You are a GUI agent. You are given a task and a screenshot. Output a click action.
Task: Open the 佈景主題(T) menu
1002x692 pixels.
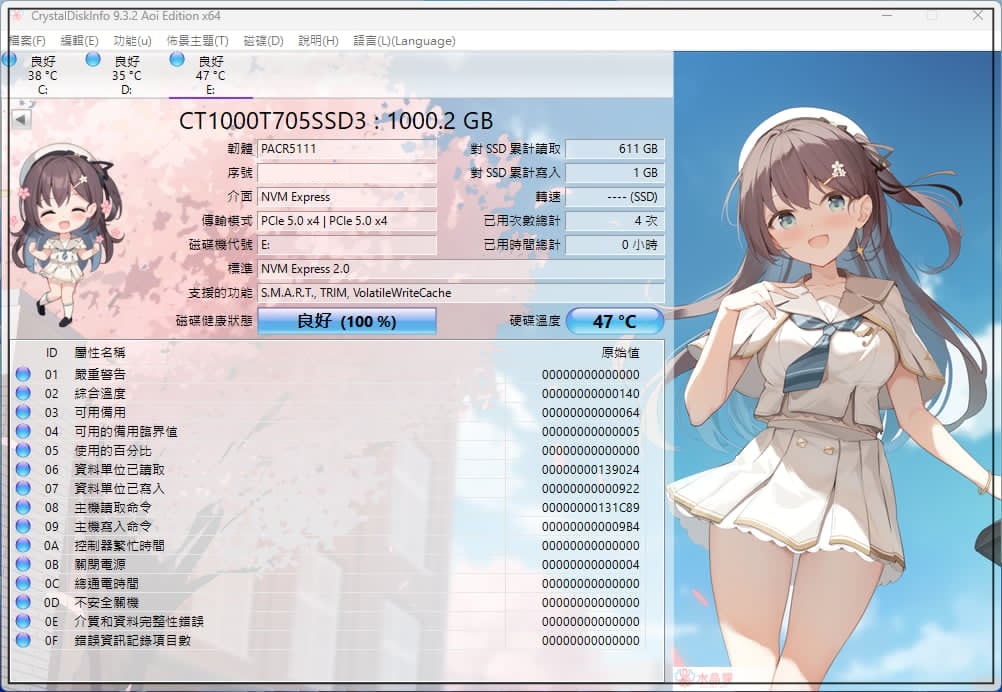[197, 41]
